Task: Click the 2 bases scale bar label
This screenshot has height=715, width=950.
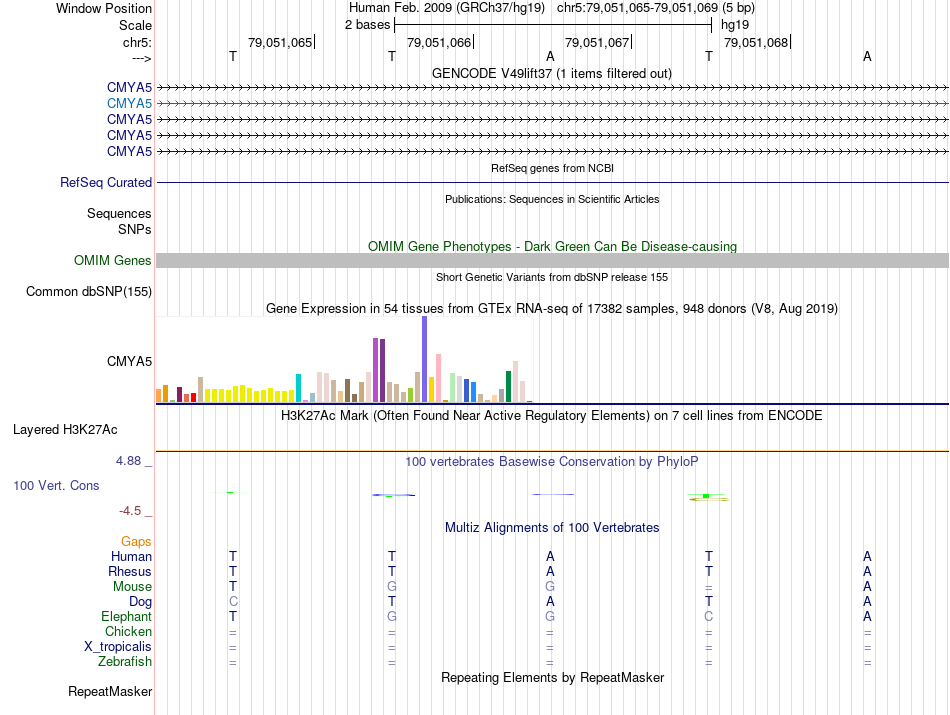Action: [x=367, y=25]
